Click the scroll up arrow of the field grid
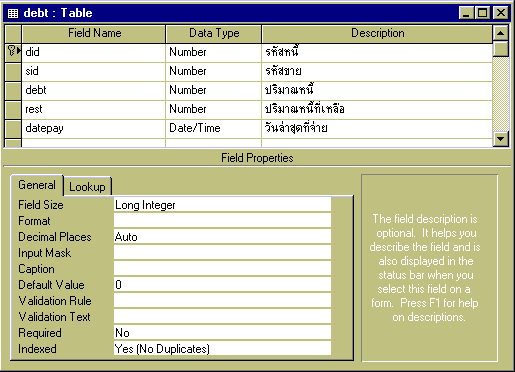515x372 pixels. pos(500,33)
